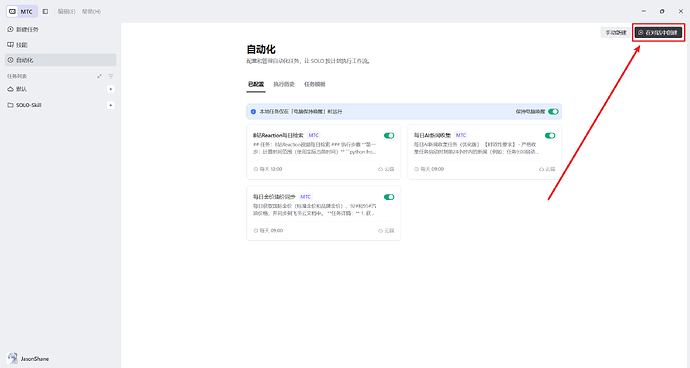Click the description text of B站Reaction card
Image resolution: width=690 pixels, height=368 pixels.
click(x=315, y=148)
